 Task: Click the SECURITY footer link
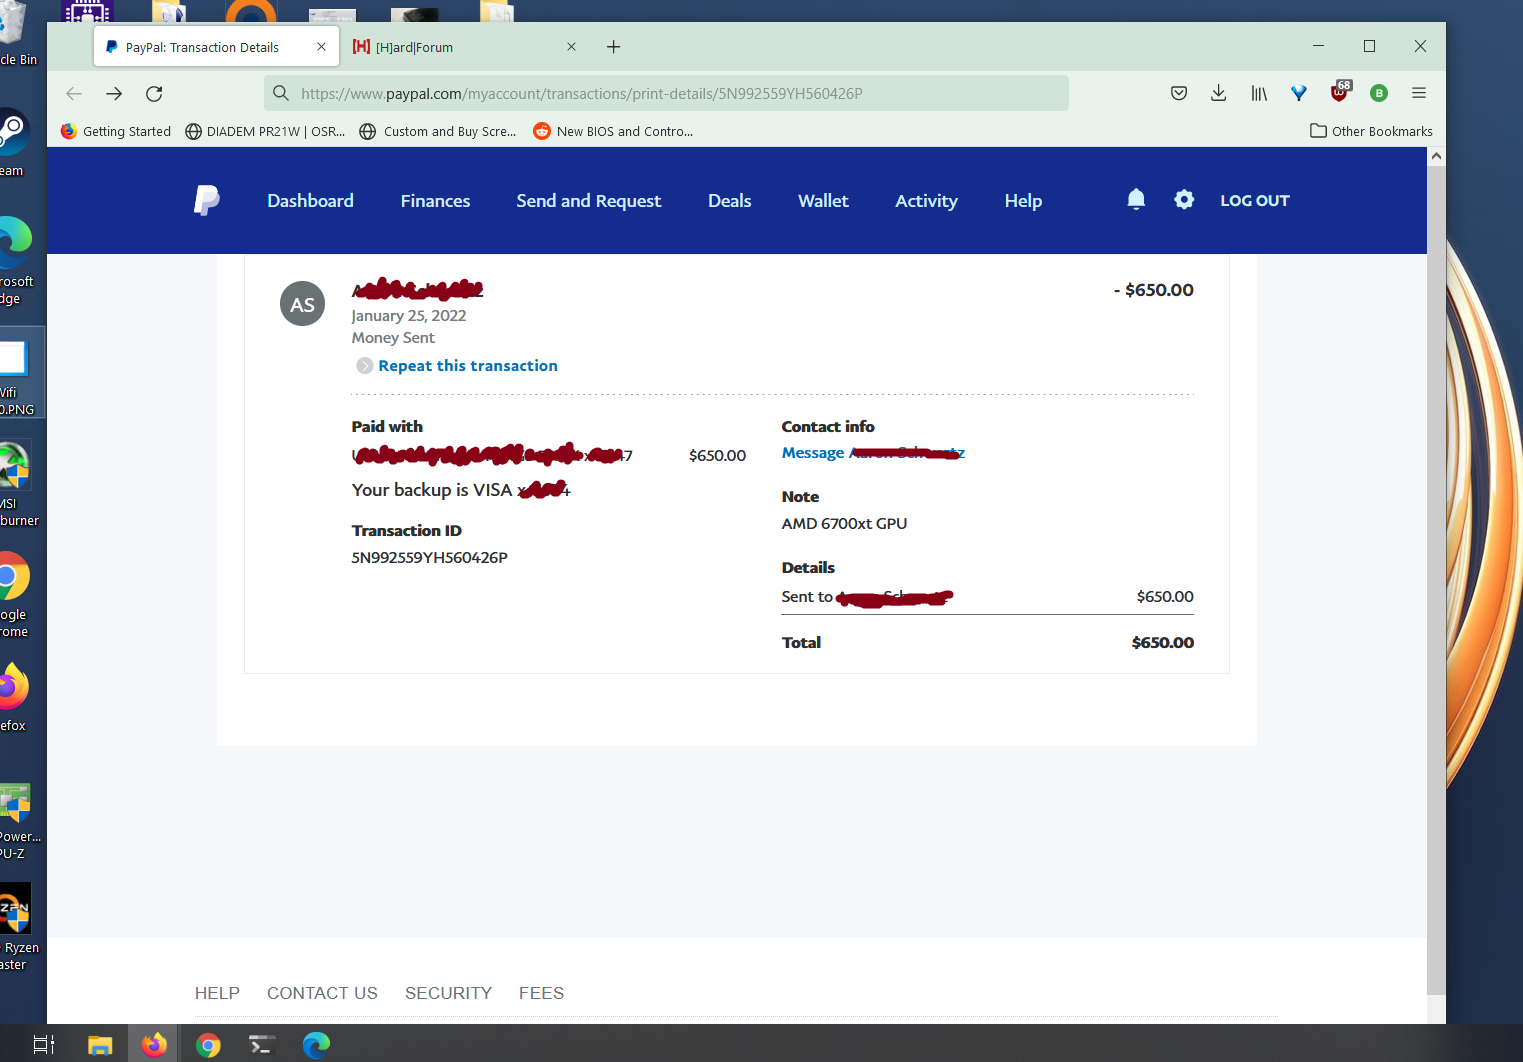[448, 993]
